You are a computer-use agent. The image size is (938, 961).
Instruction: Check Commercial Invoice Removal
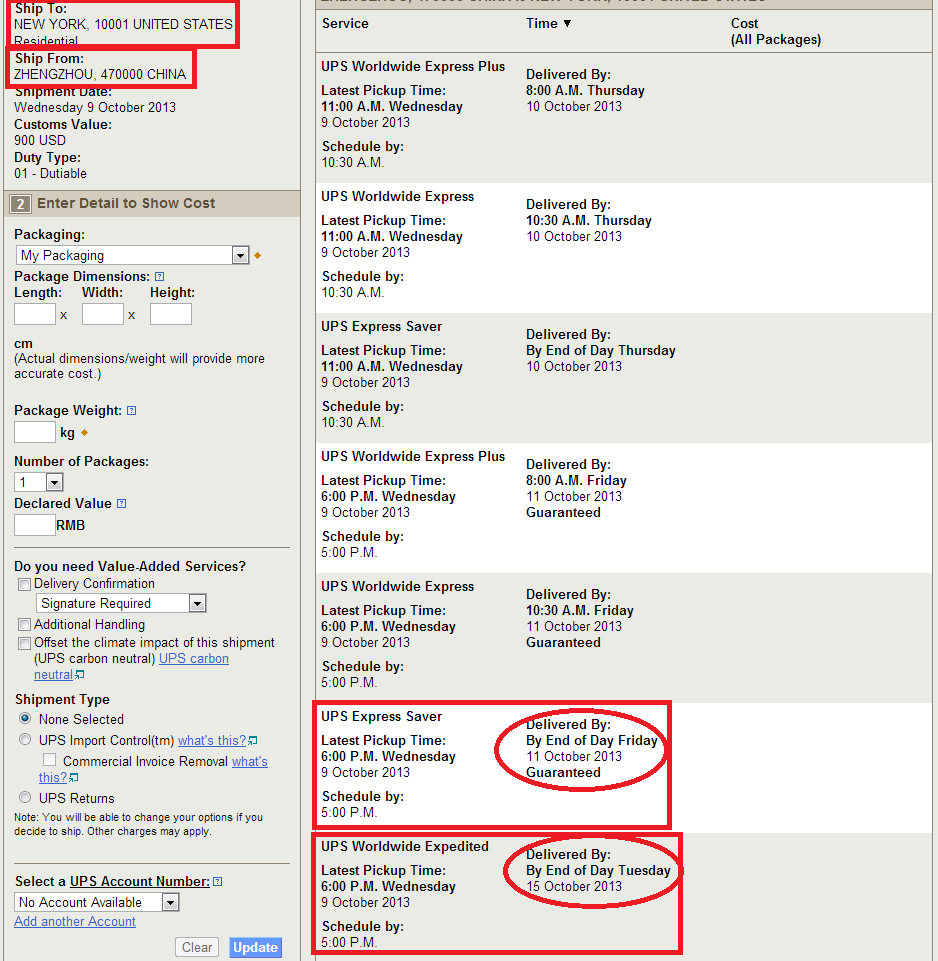point(50,760)
